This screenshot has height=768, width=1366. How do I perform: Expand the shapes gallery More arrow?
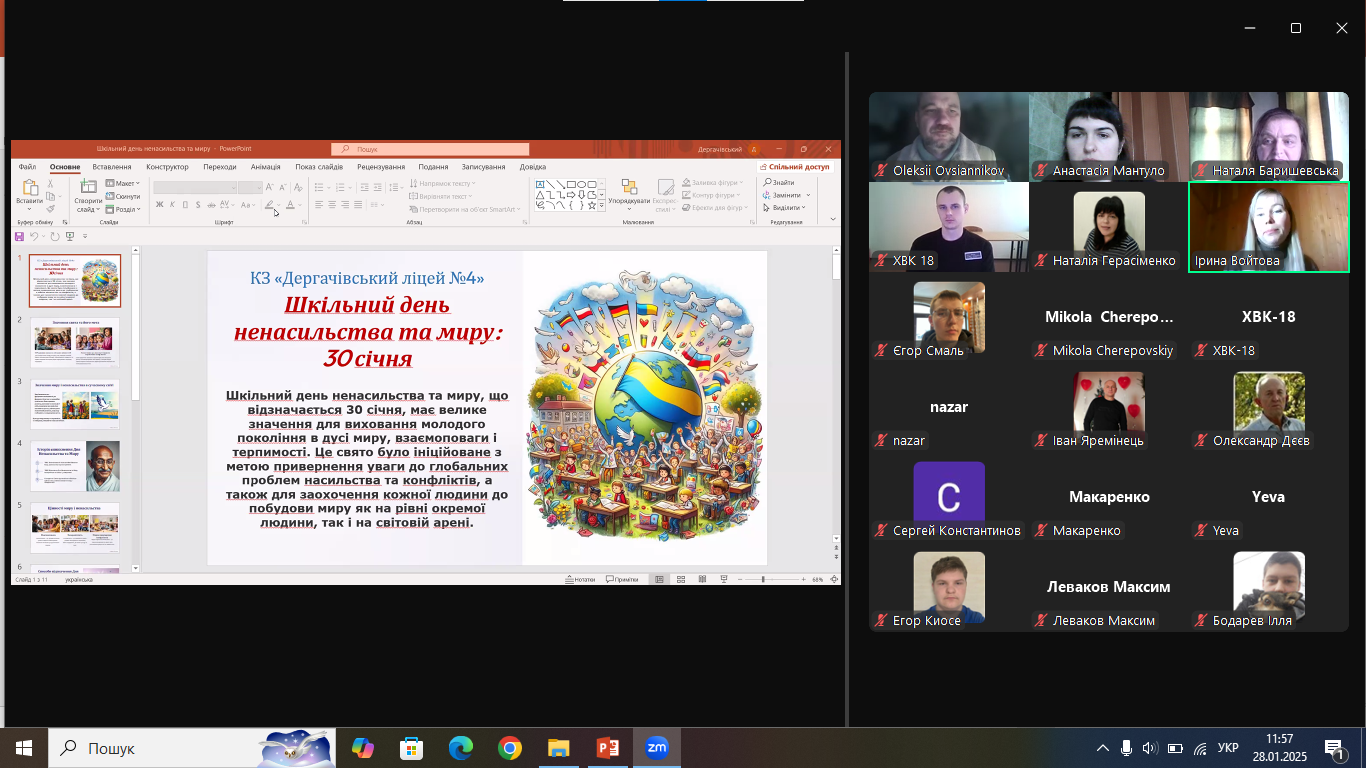pyautogui.click(x=601, y=206)
